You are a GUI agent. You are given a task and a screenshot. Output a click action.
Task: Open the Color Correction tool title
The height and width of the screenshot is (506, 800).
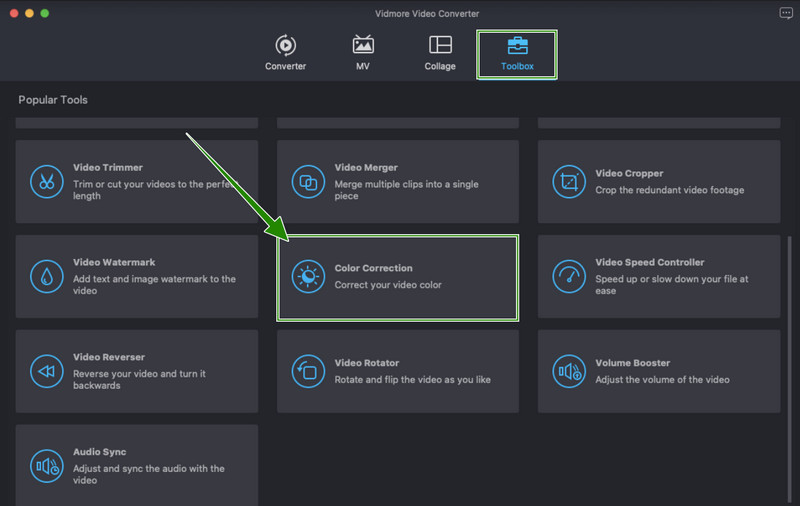click(373, 268)
